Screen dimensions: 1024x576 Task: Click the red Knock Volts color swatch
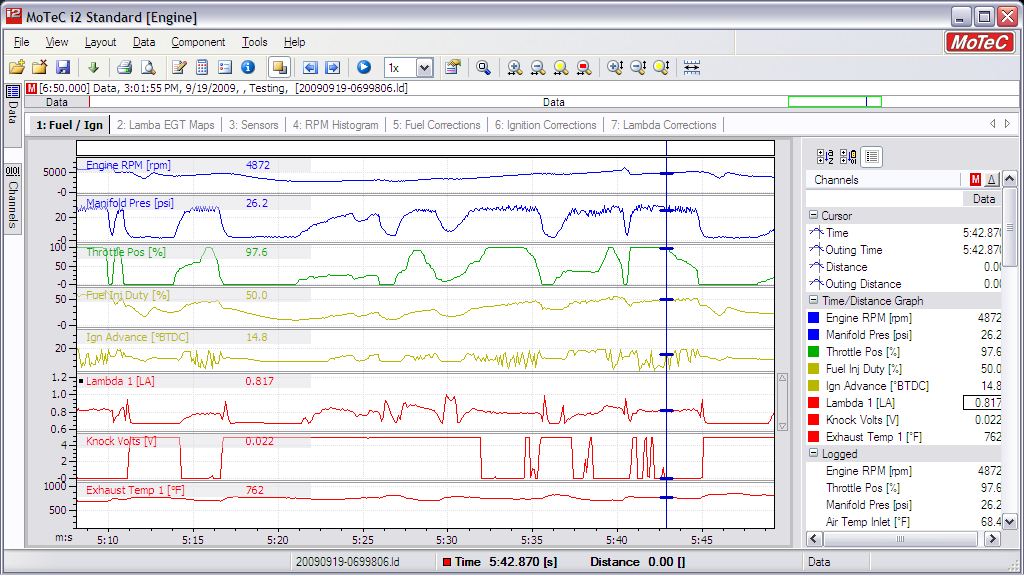[814, 419]
